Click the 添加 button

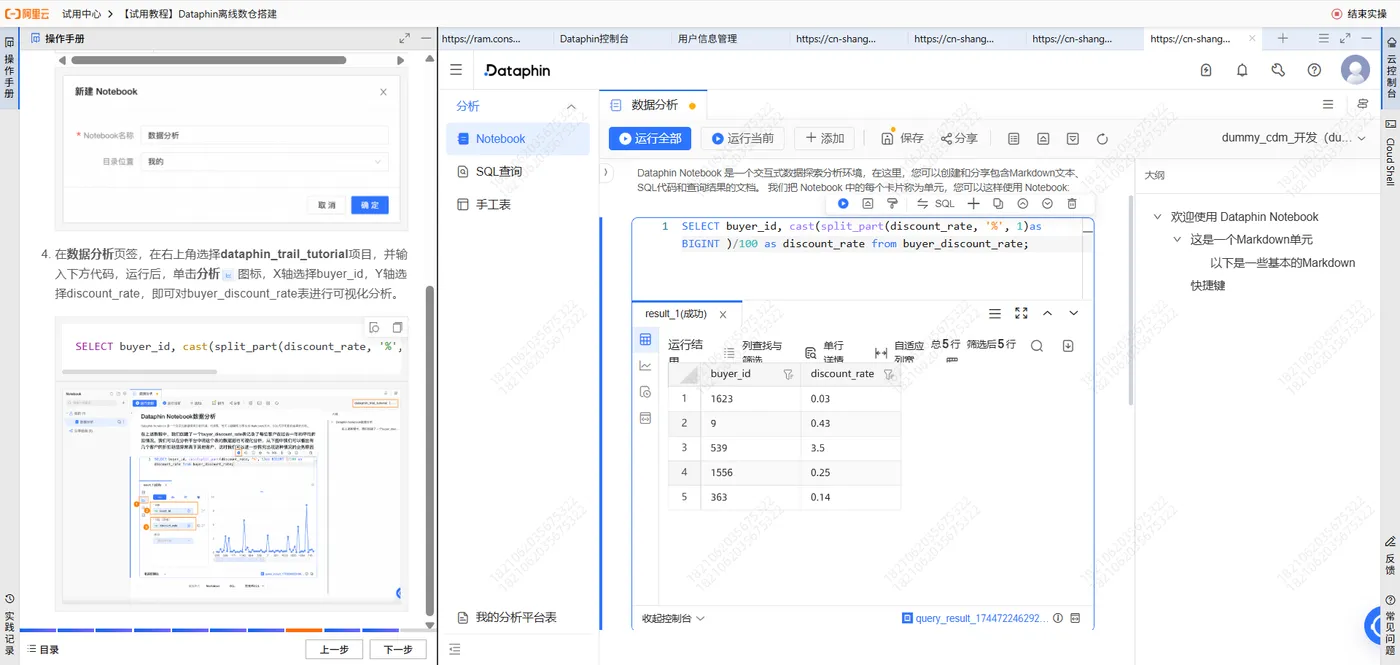point(826,138)
